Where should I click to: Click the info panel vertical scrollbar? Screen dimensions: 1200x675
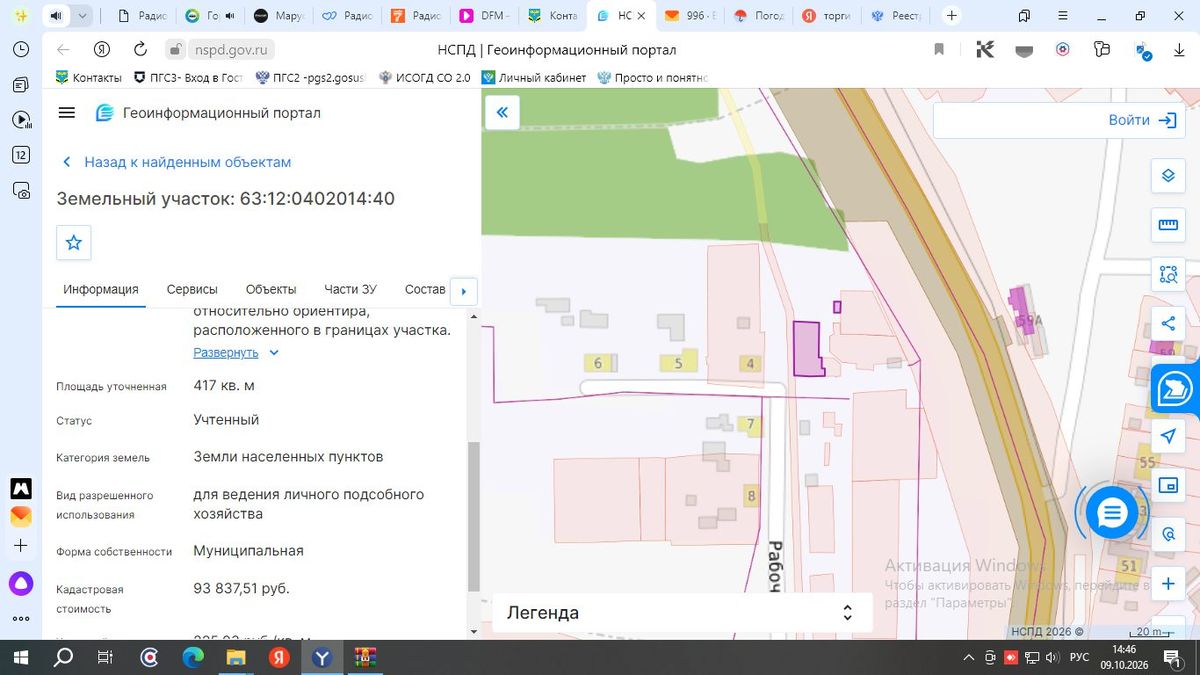474,517
